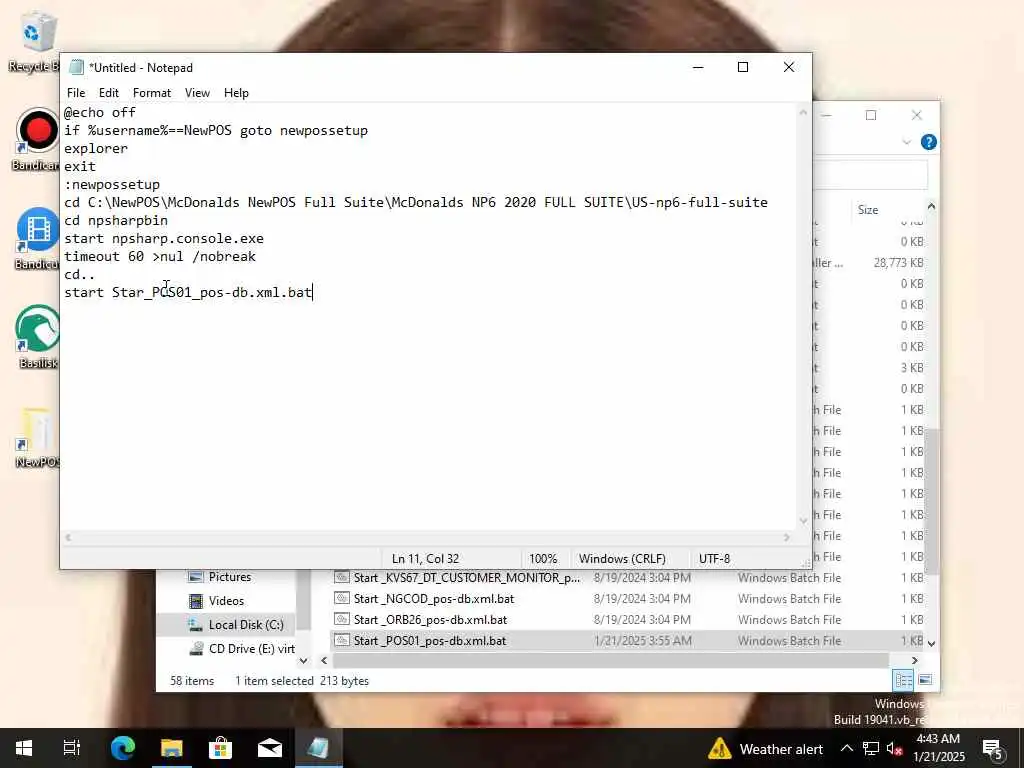1024x768 pixels.
Task: Click the CD Drive (E:) icon in sidebar
Action: click(x=195, y=648)
